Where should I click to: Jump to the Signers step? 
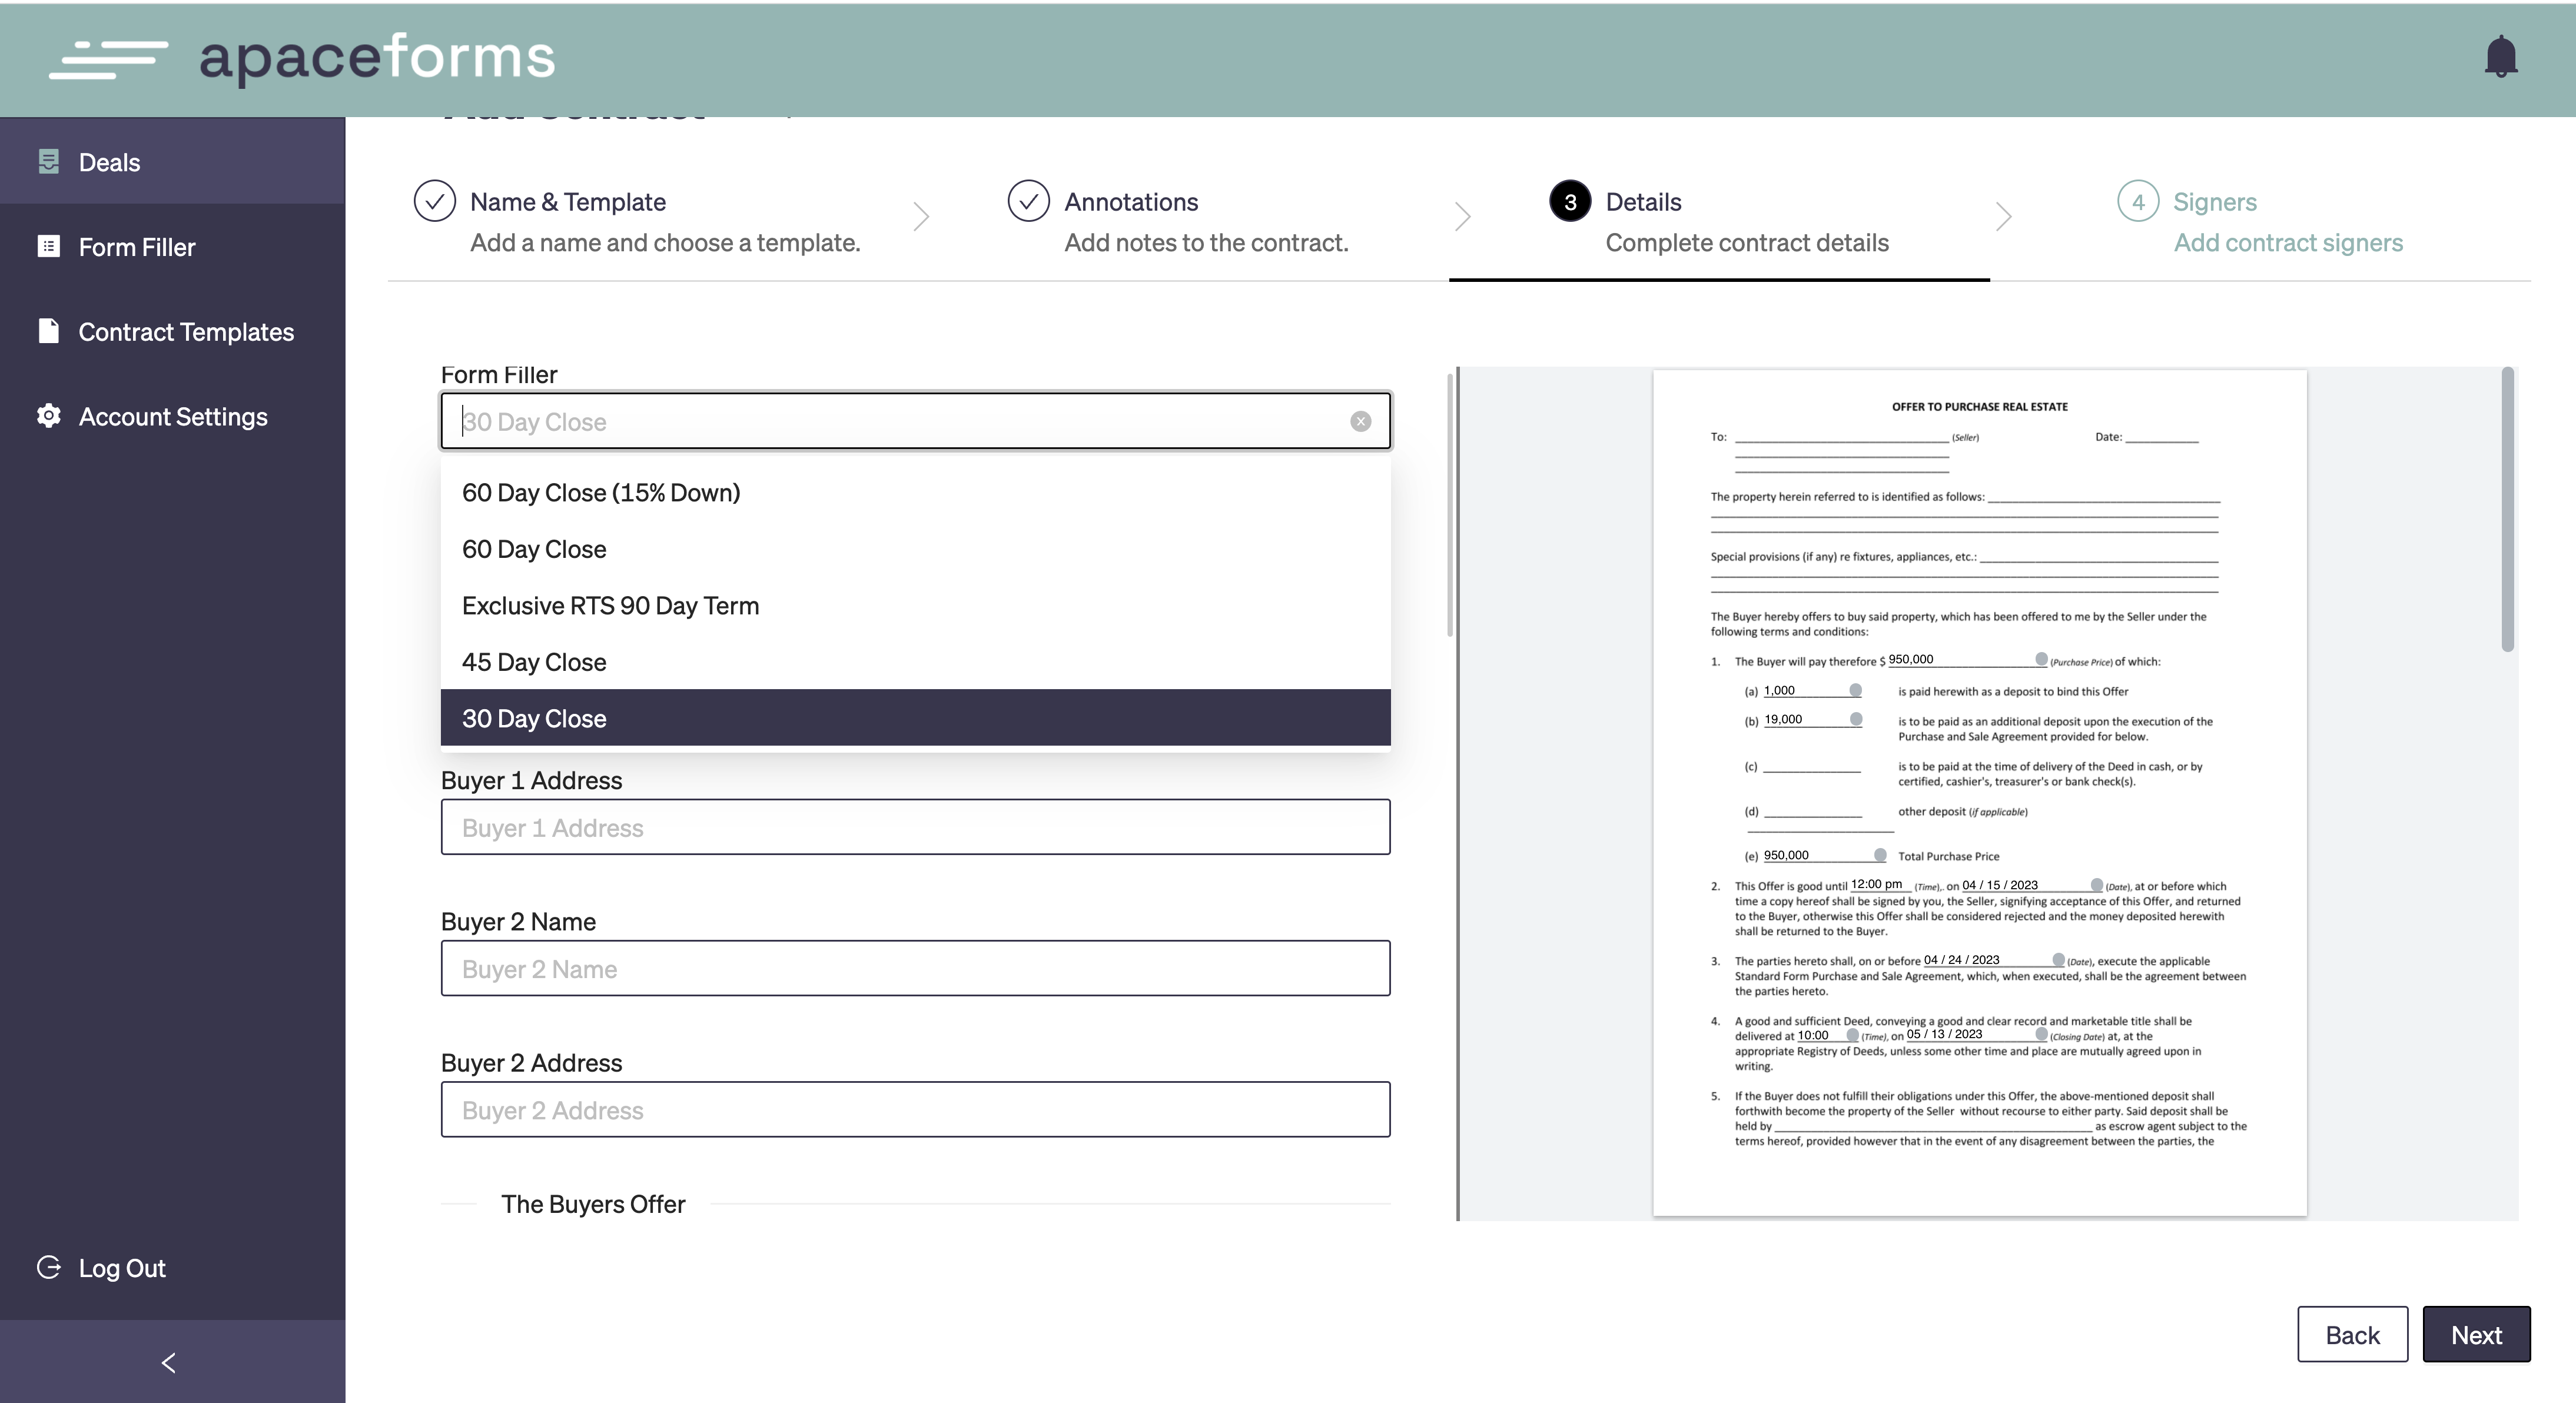click(2214, 202)
